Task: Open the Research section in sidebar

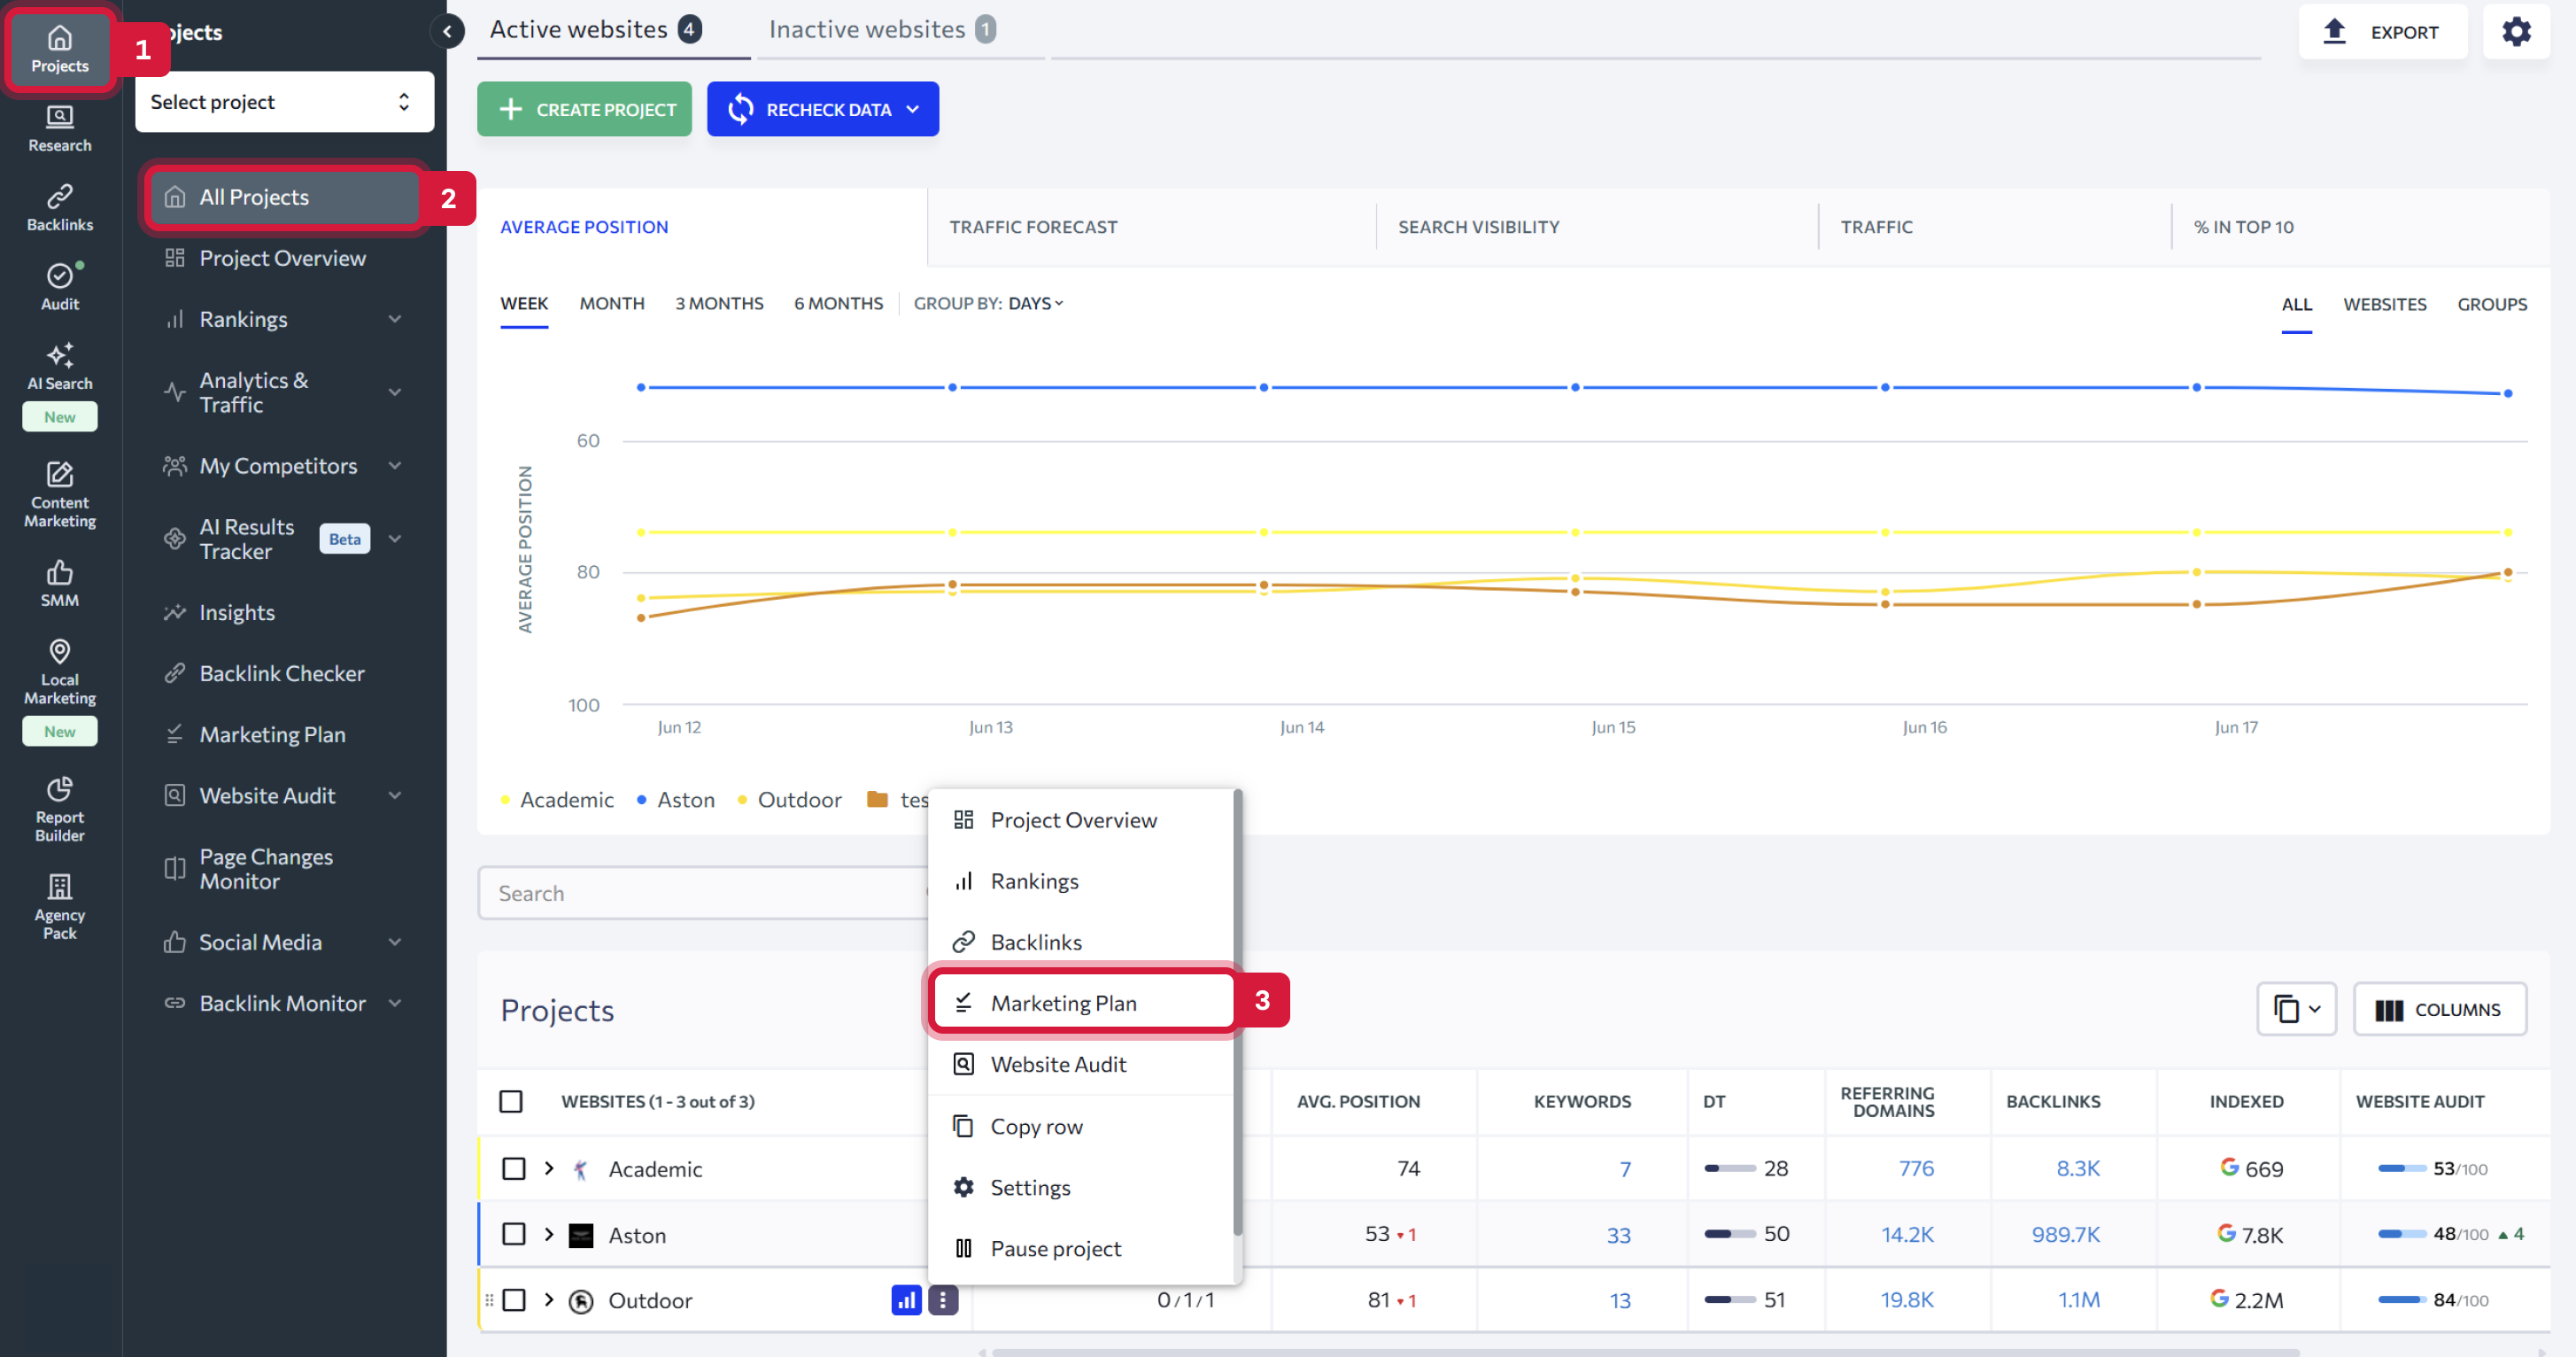Action: pyautogui.click(x=59, y=129)
